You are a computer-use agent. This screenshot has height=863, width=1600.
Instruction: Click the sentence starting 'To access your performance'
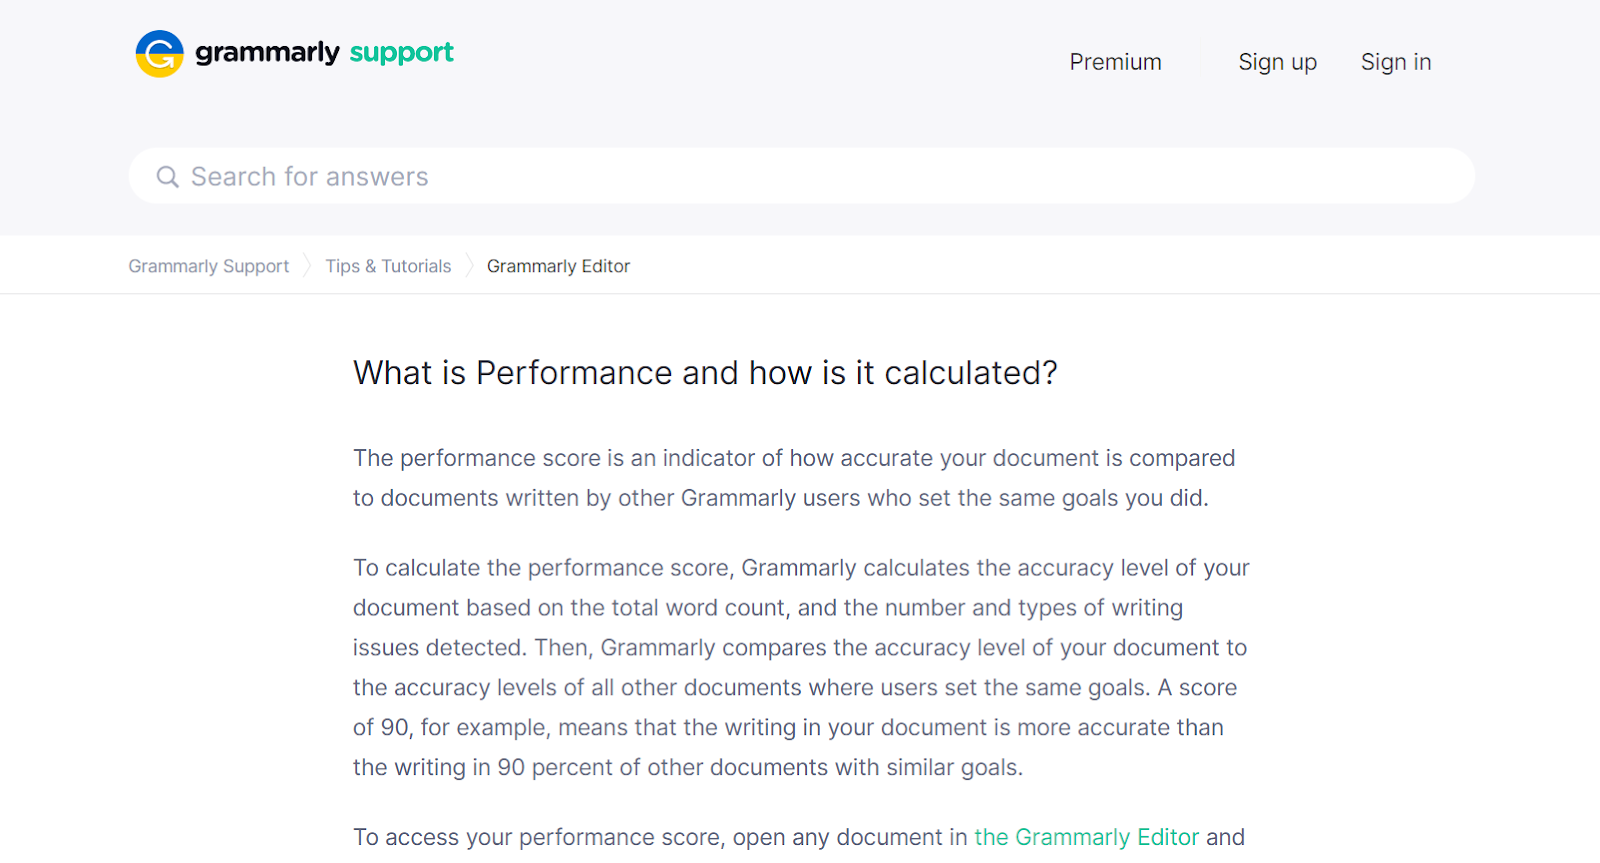click(660, 837)
